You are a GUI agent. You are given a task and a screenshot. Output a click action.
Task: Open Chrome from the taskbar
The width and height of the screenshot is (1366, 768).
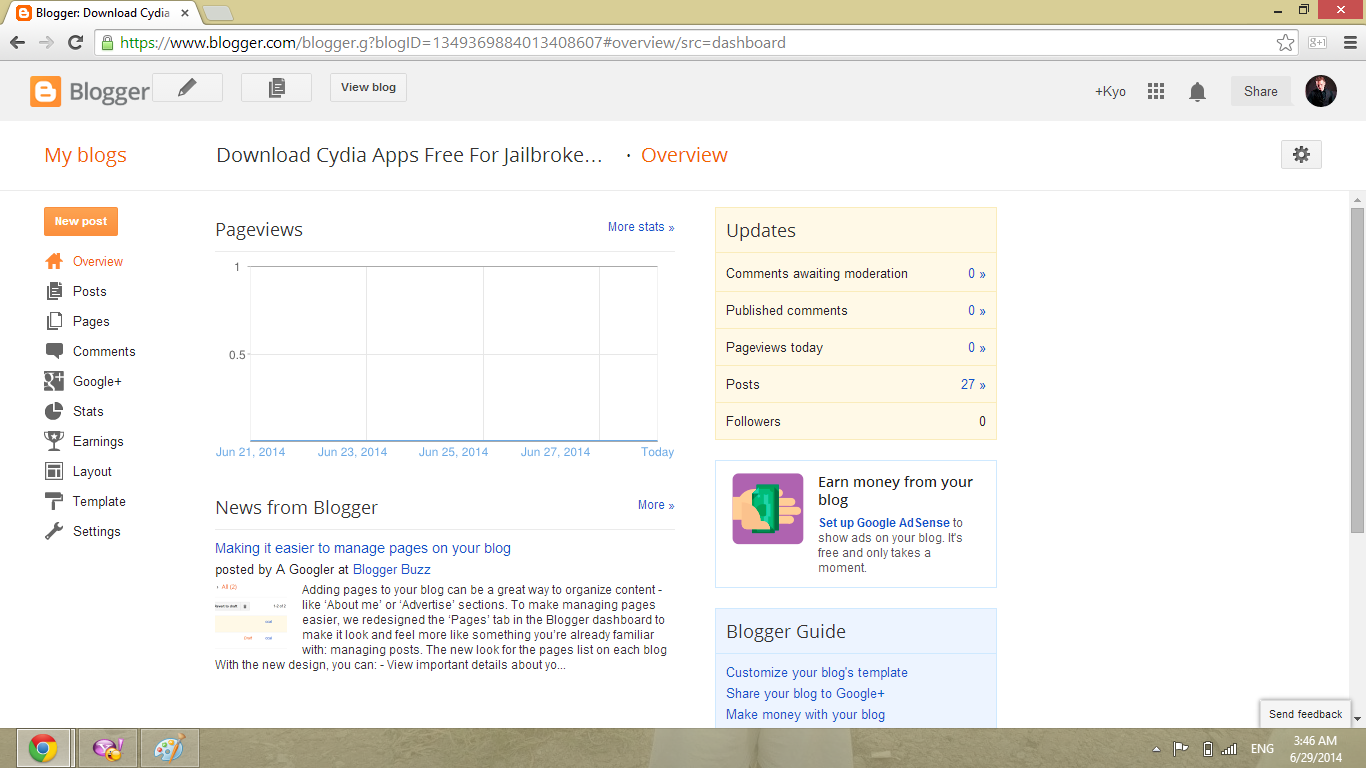43,747
